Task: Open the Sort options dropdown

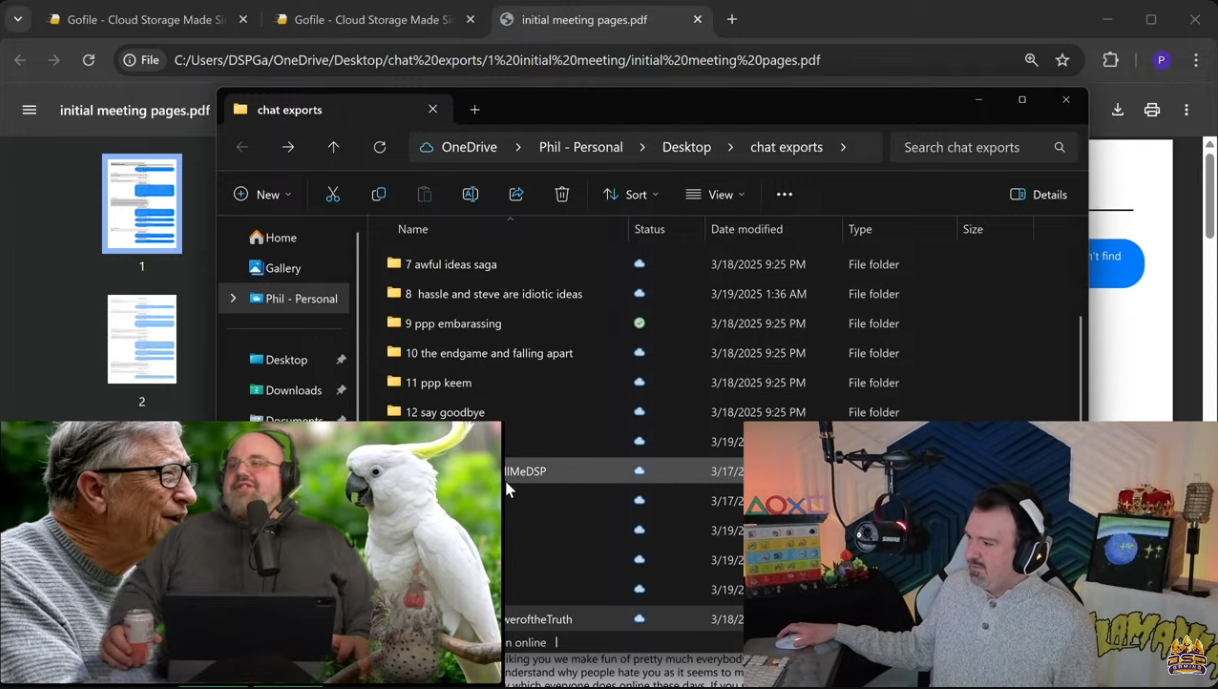Action: click(x=631, y=194)
